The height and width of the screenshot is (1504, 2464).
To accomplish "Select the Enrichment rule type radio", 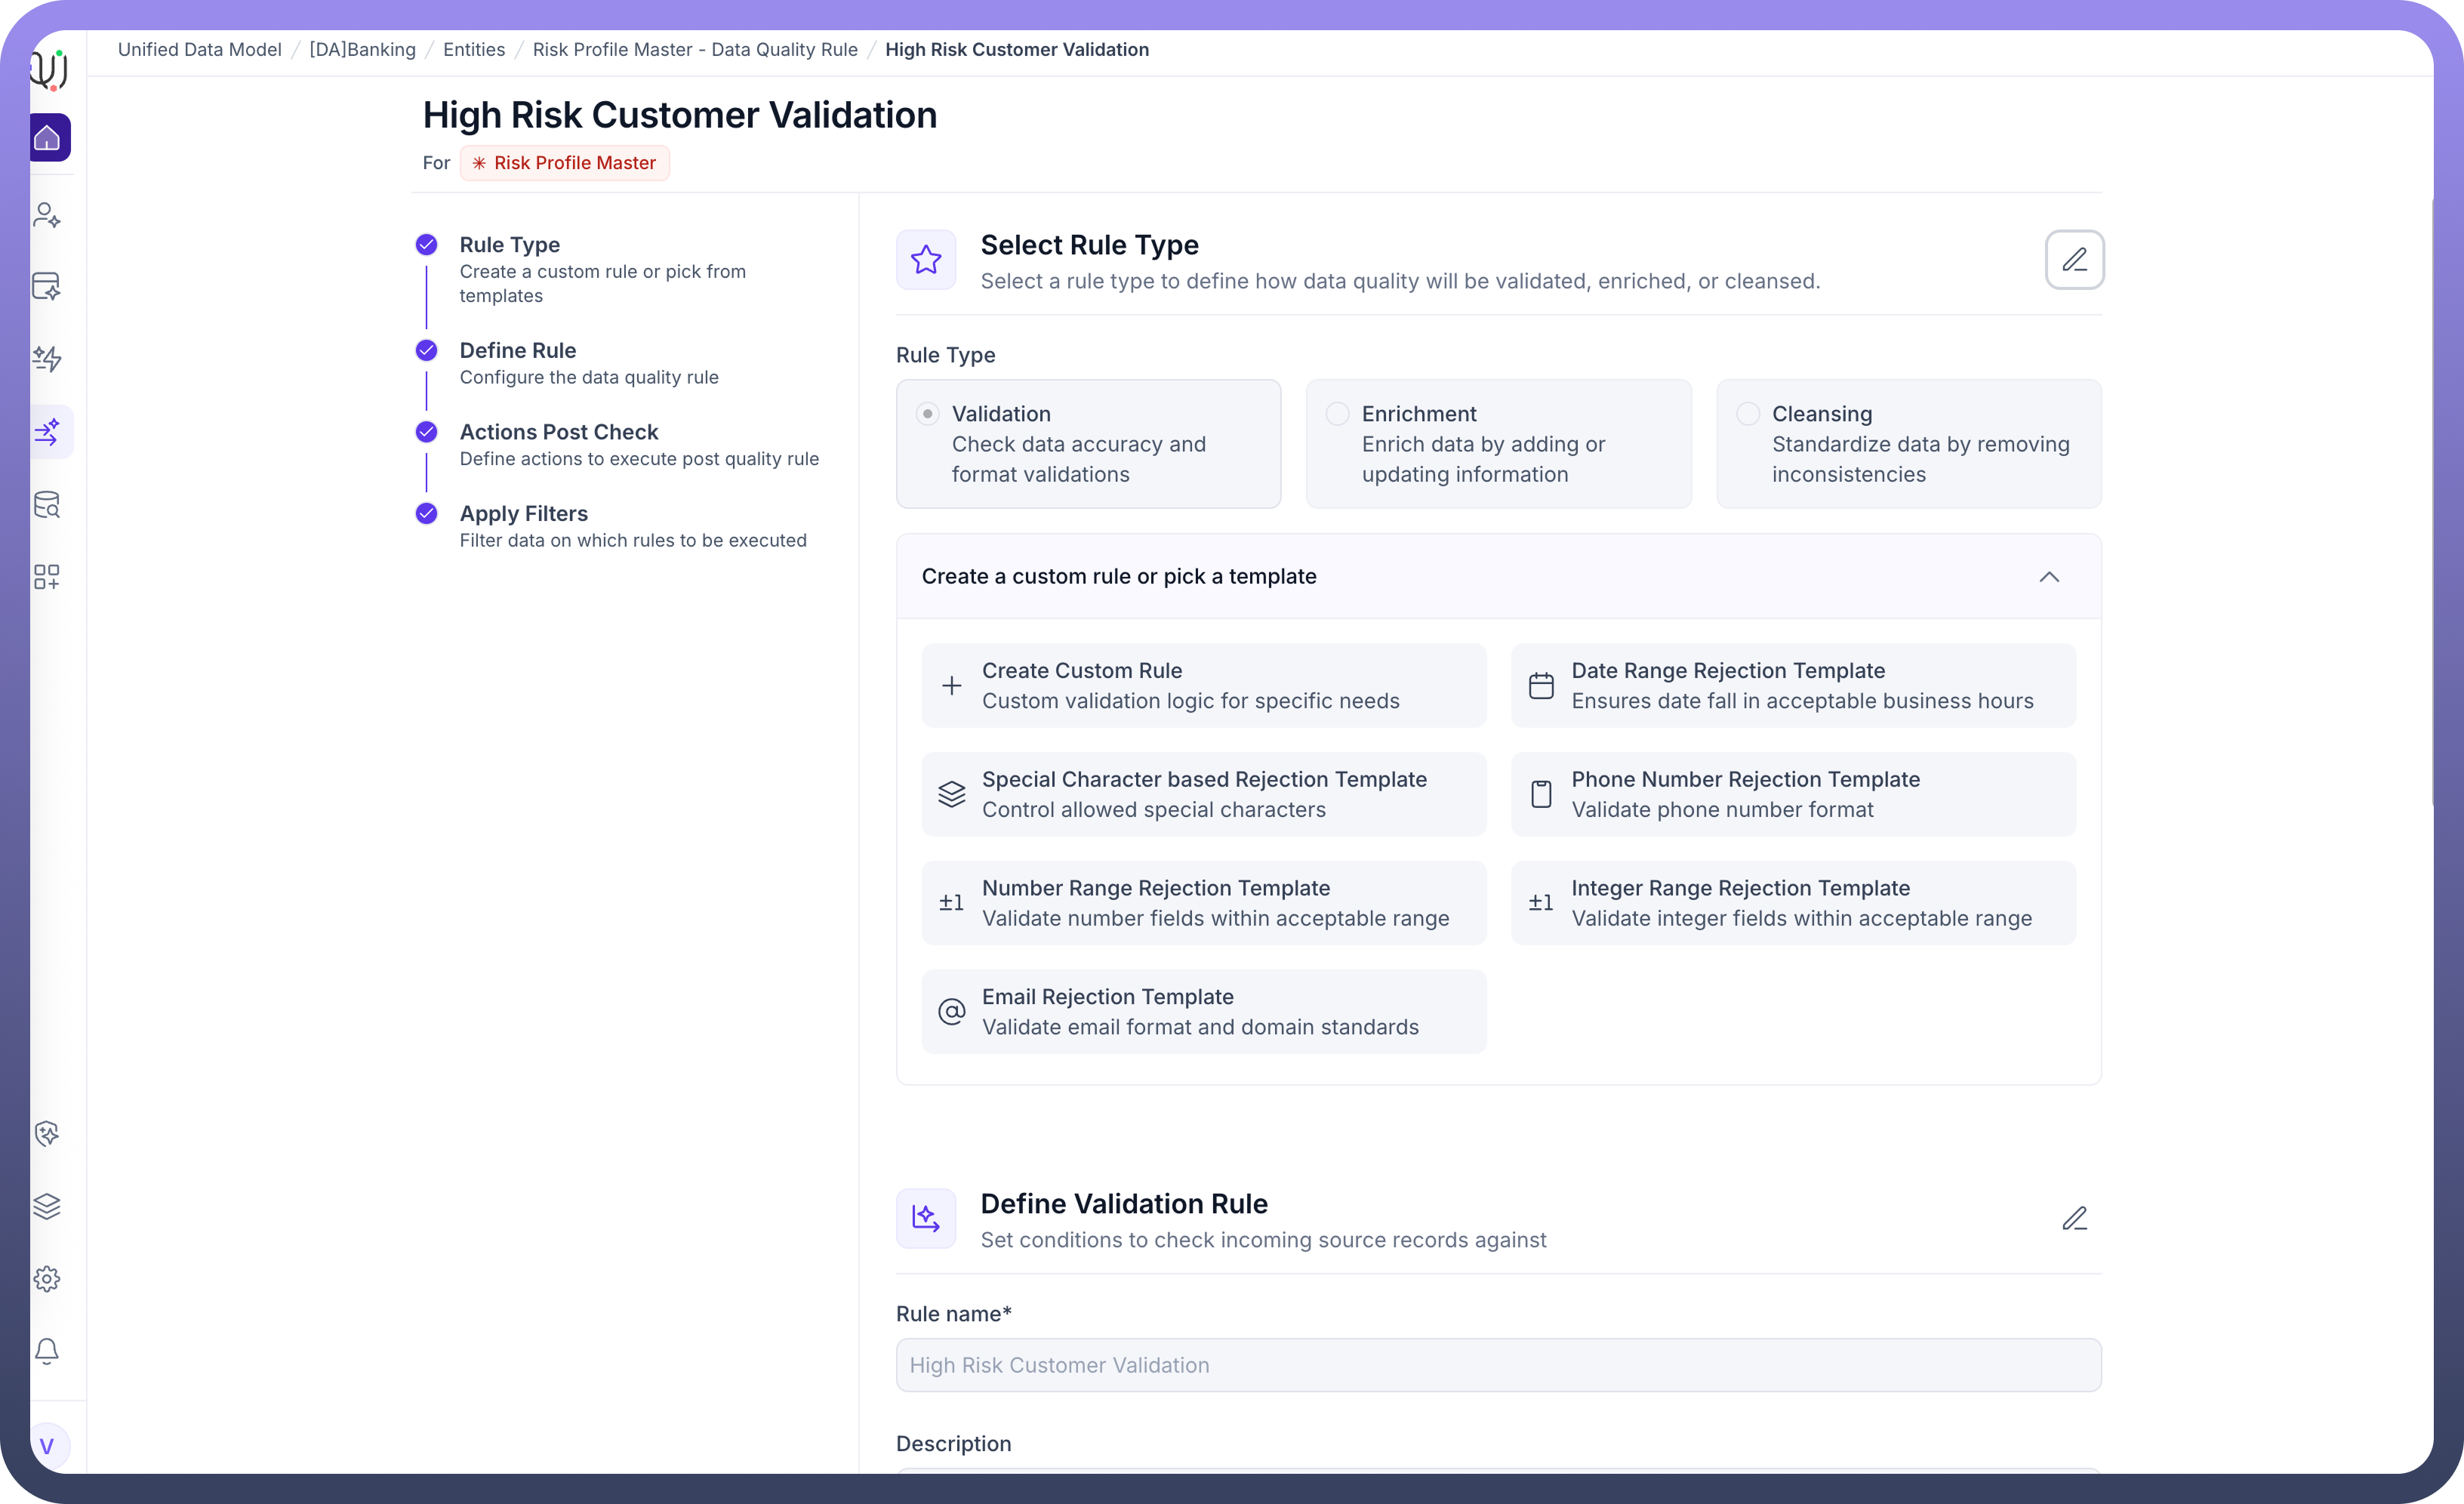I will (1337, 414).
